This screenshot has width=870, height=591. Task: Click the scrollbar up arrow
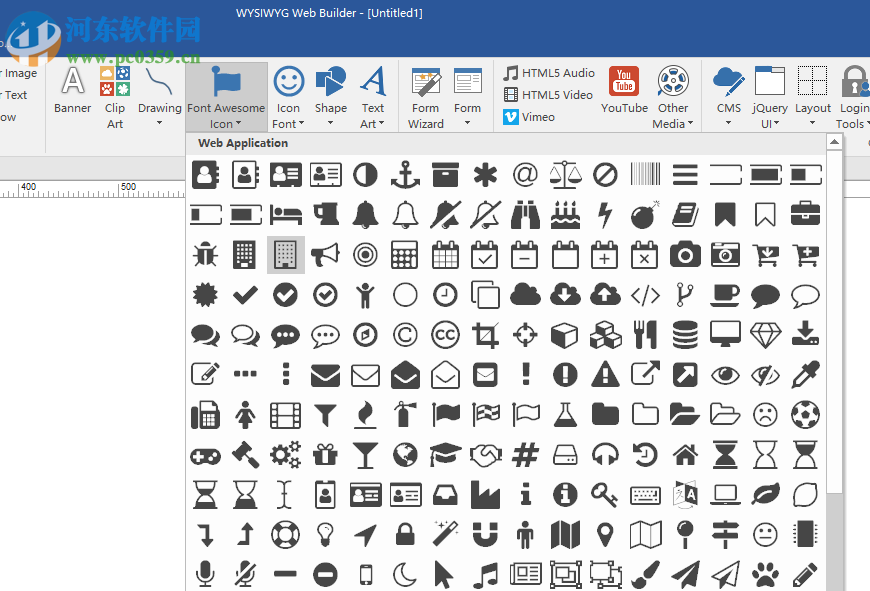coord(835,141)
